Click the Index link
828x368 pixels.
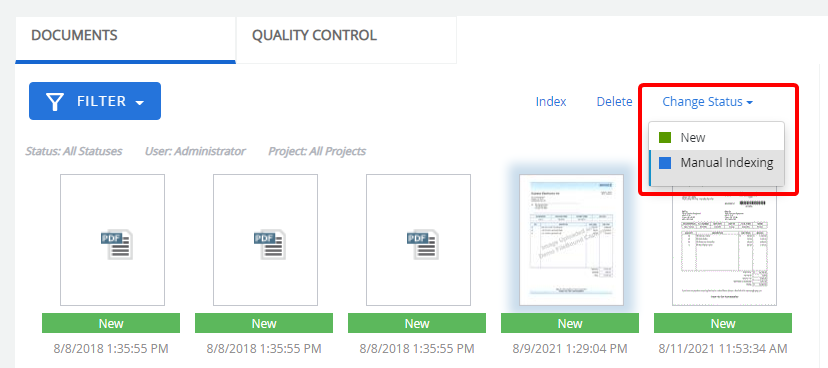(x=551, y=101)
